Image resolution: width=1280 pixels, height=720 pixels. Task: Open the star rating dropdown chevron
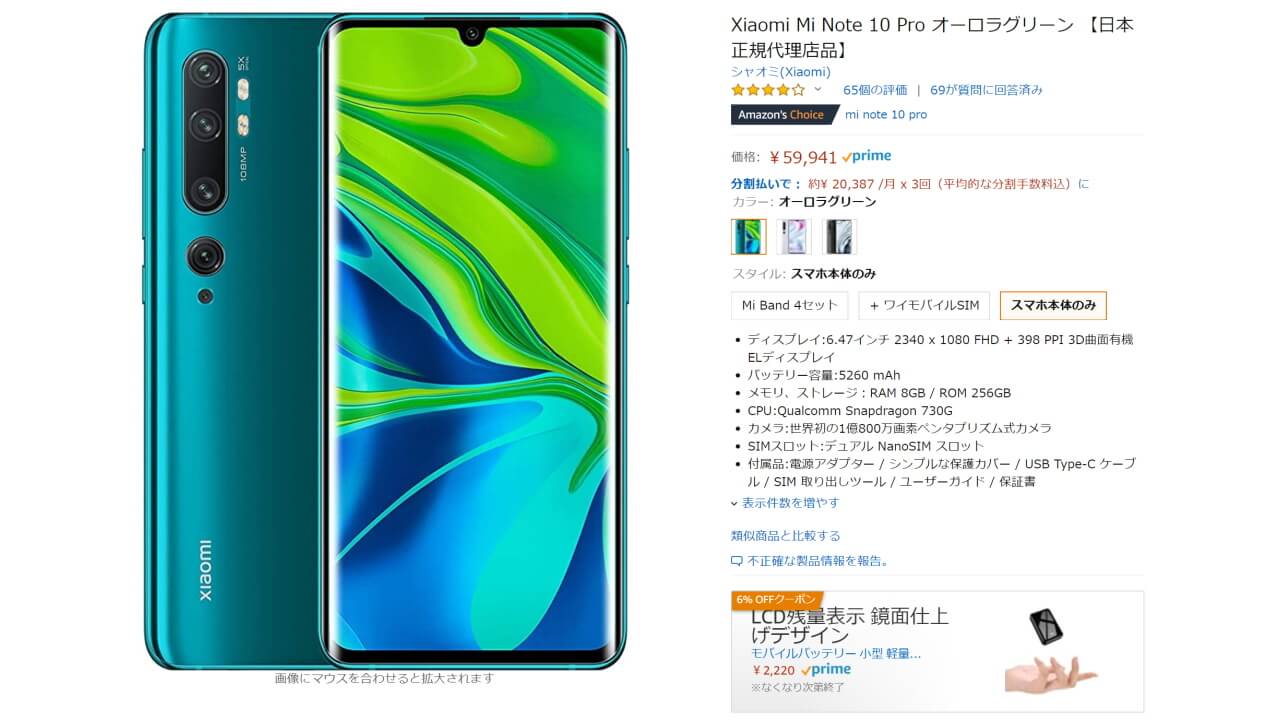tap(817, 89)
